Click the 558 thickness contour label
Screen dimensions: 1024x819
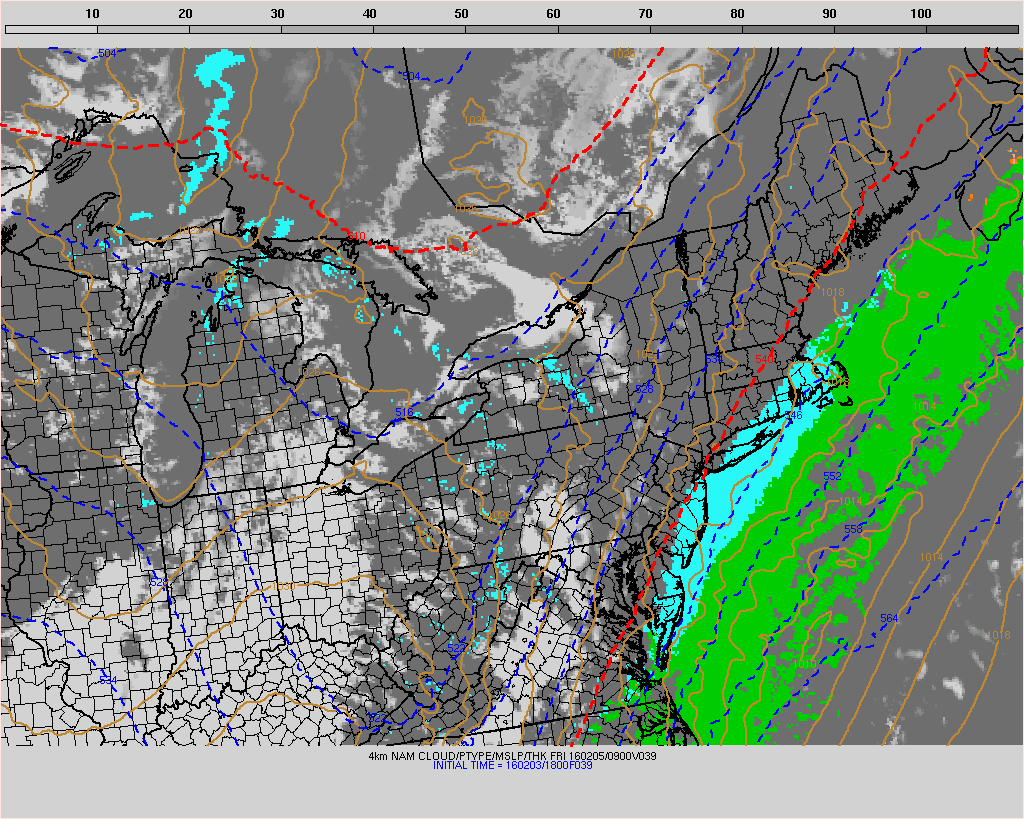click(x=851, y=527)
